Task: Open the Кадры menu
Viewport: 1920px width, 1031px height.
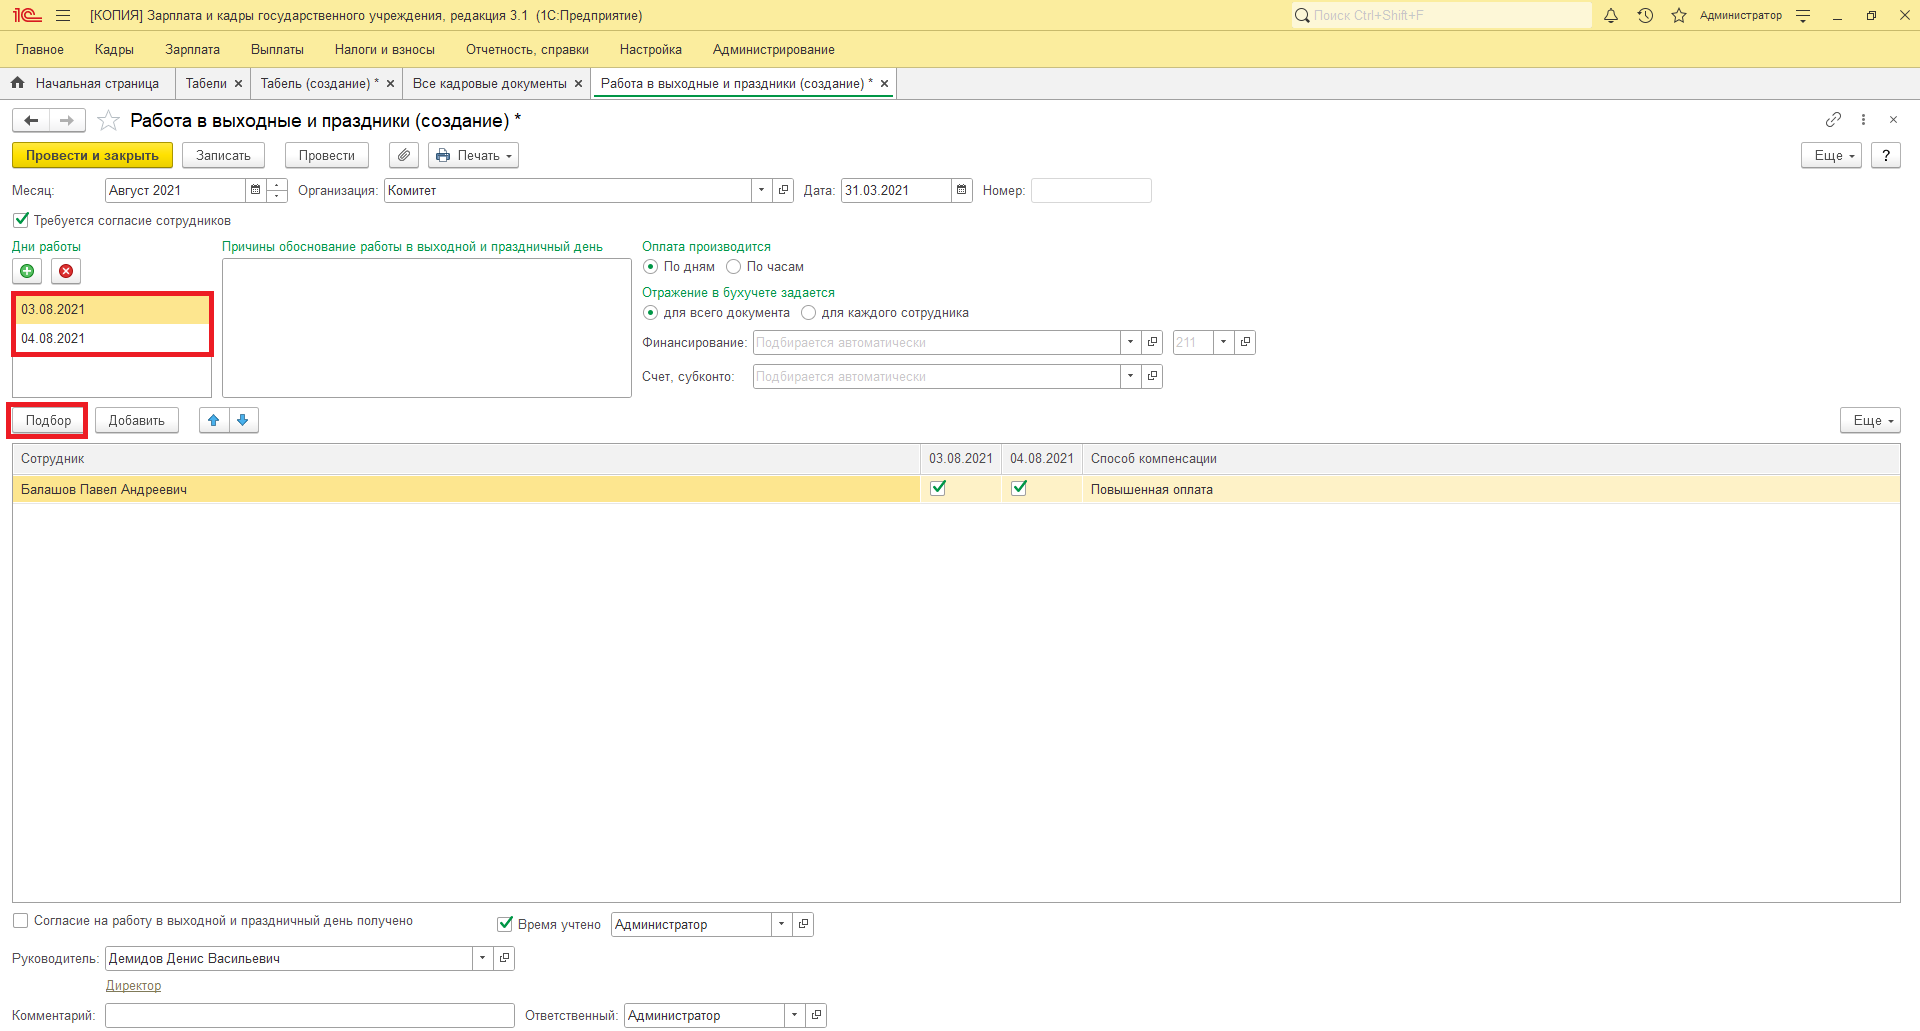Action: point(114,50)
